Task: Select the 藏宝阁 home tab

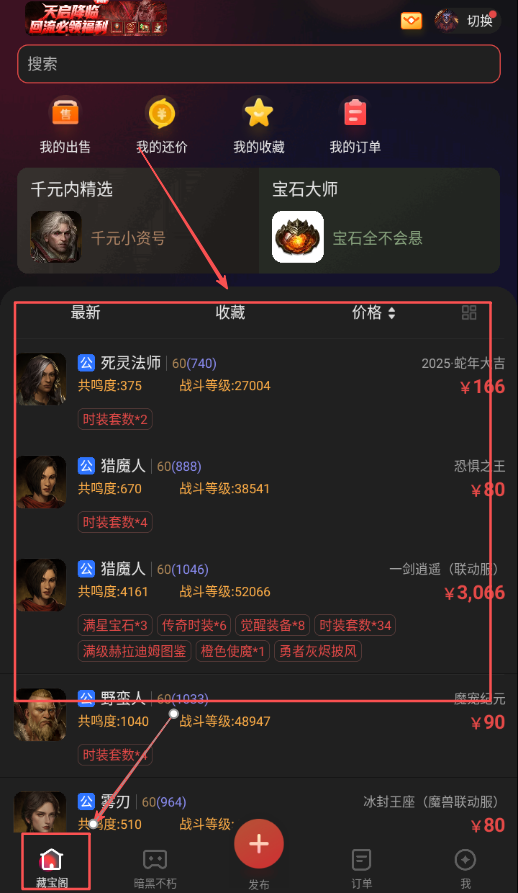Action: click(x=52, y=868)
